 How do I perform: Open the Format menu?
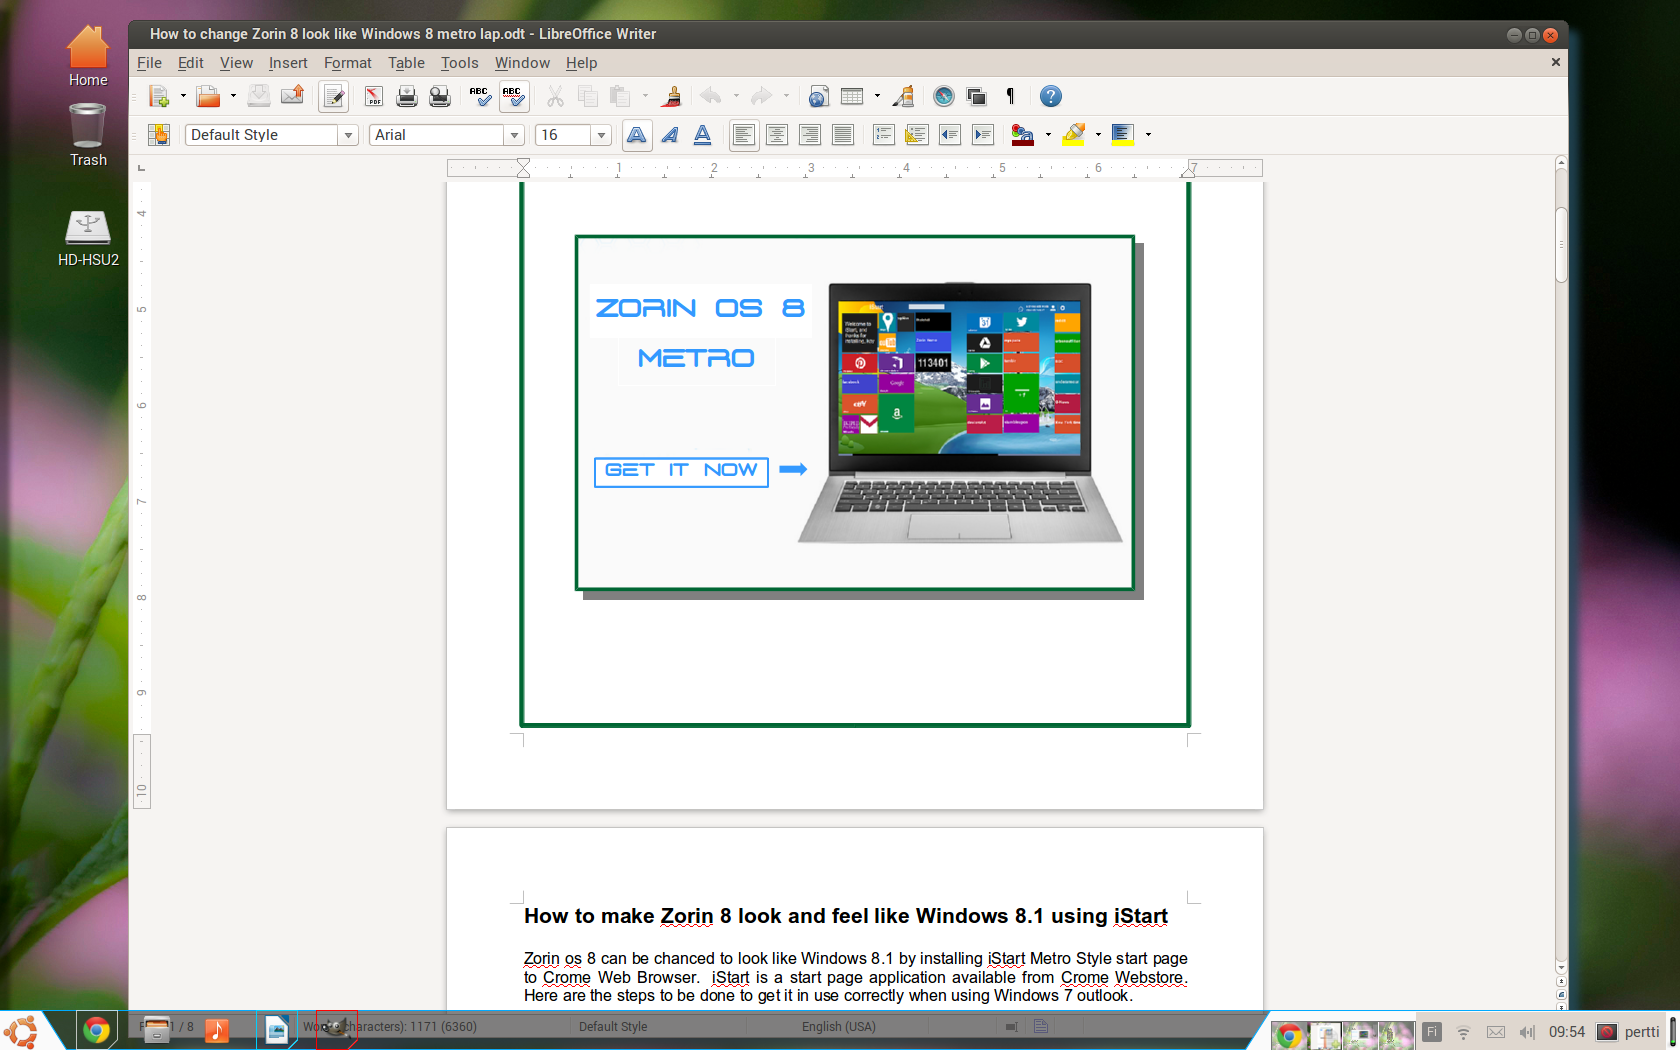[x=347, y=63]
